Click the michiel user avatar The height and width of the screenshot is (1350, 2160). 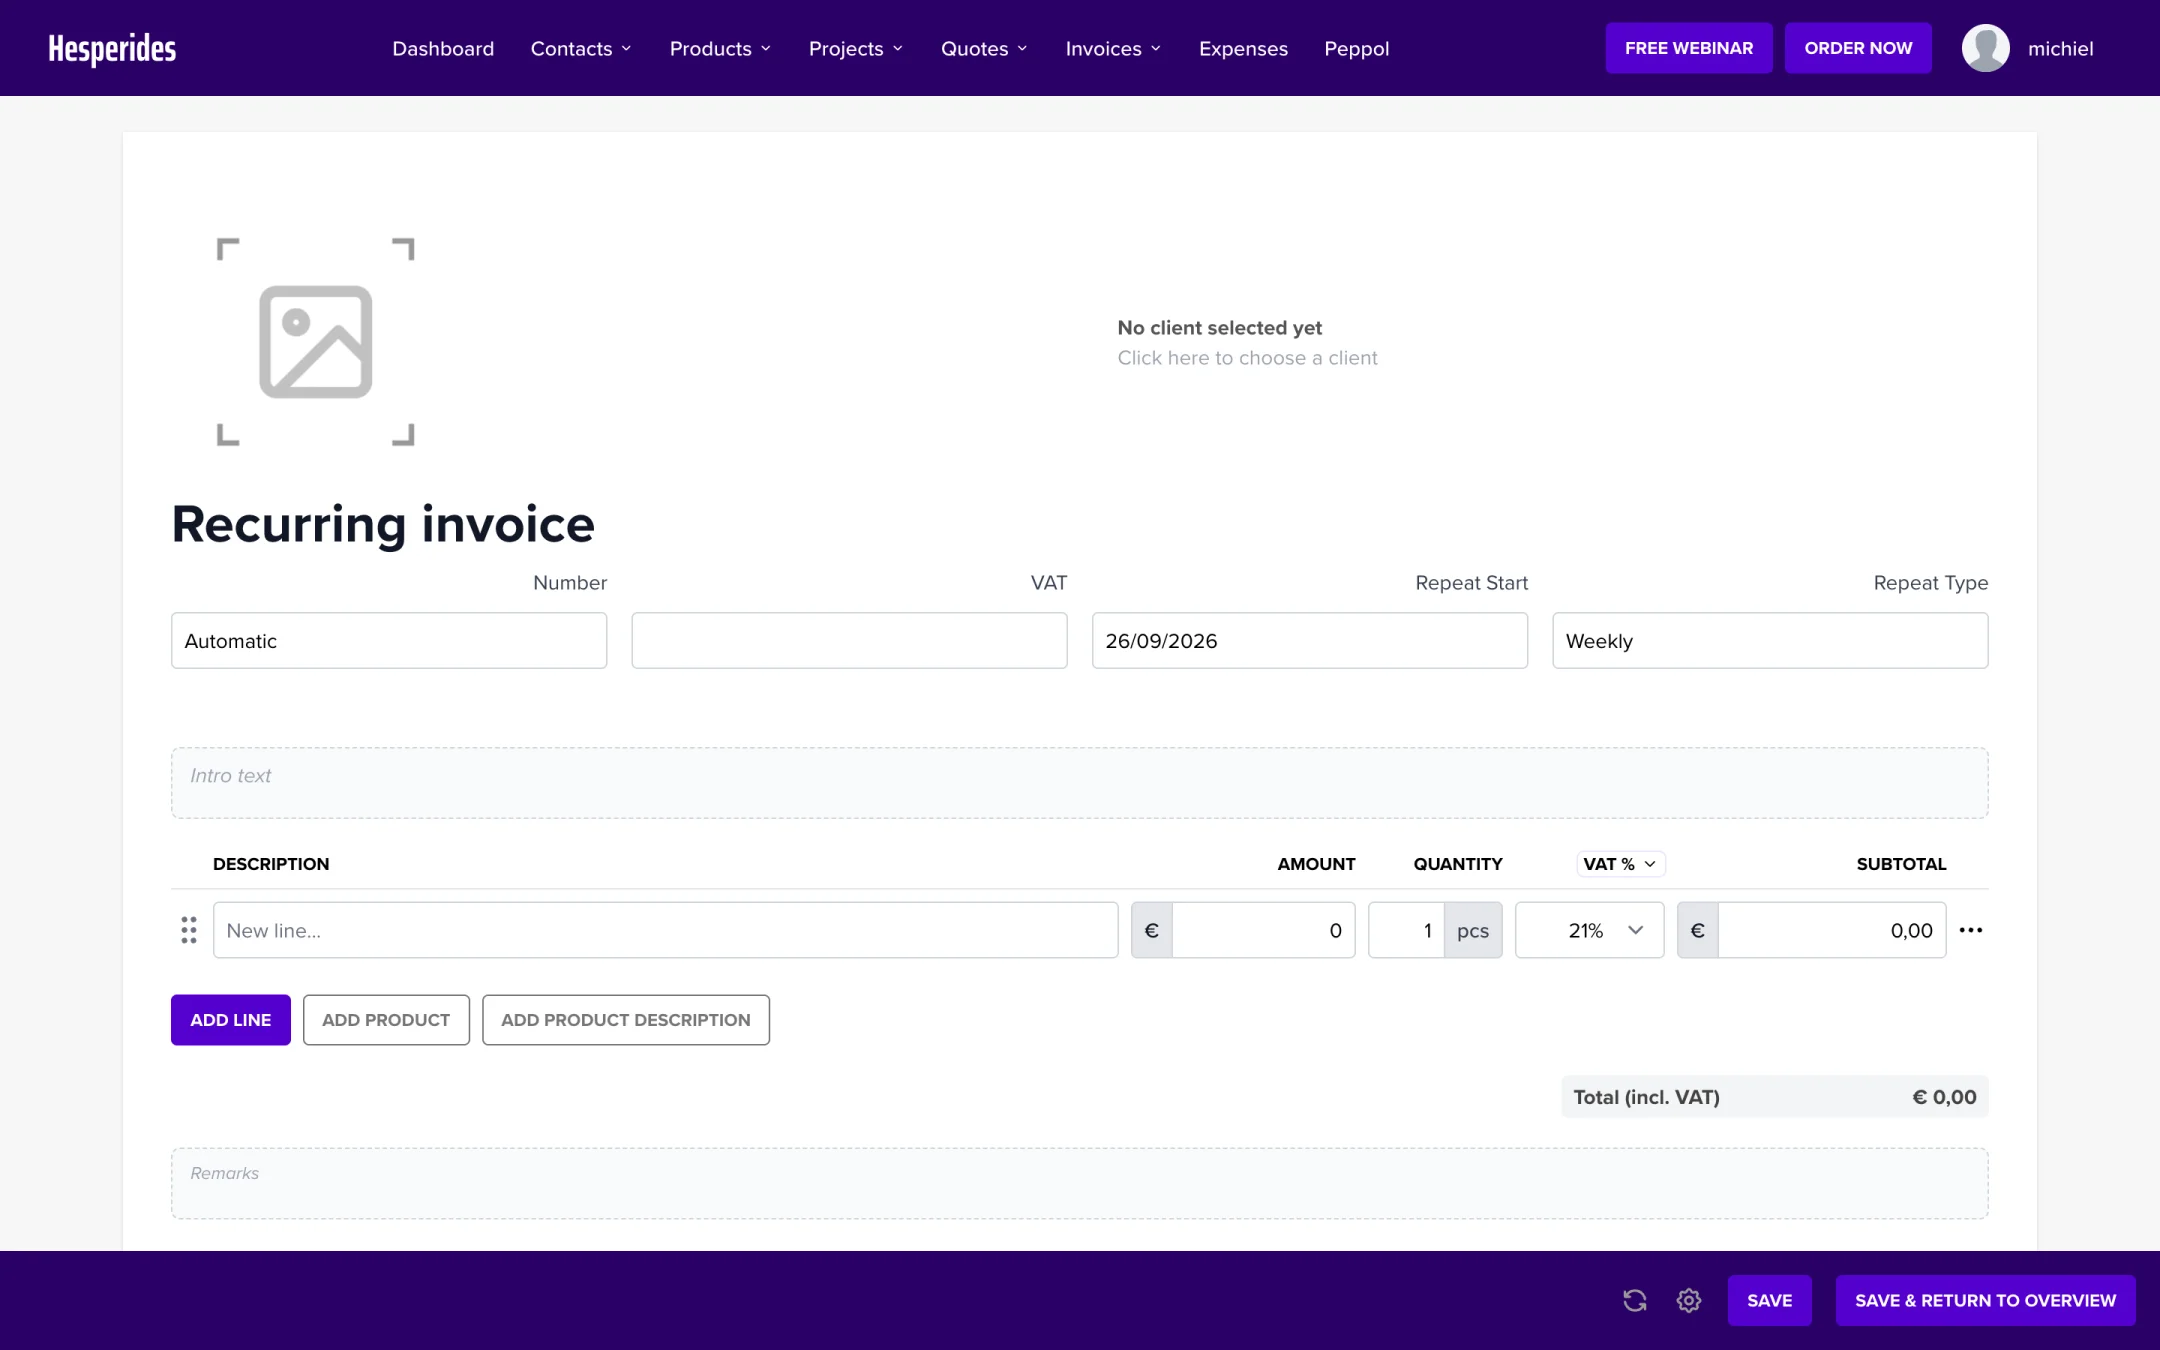tap(1986, 48)
